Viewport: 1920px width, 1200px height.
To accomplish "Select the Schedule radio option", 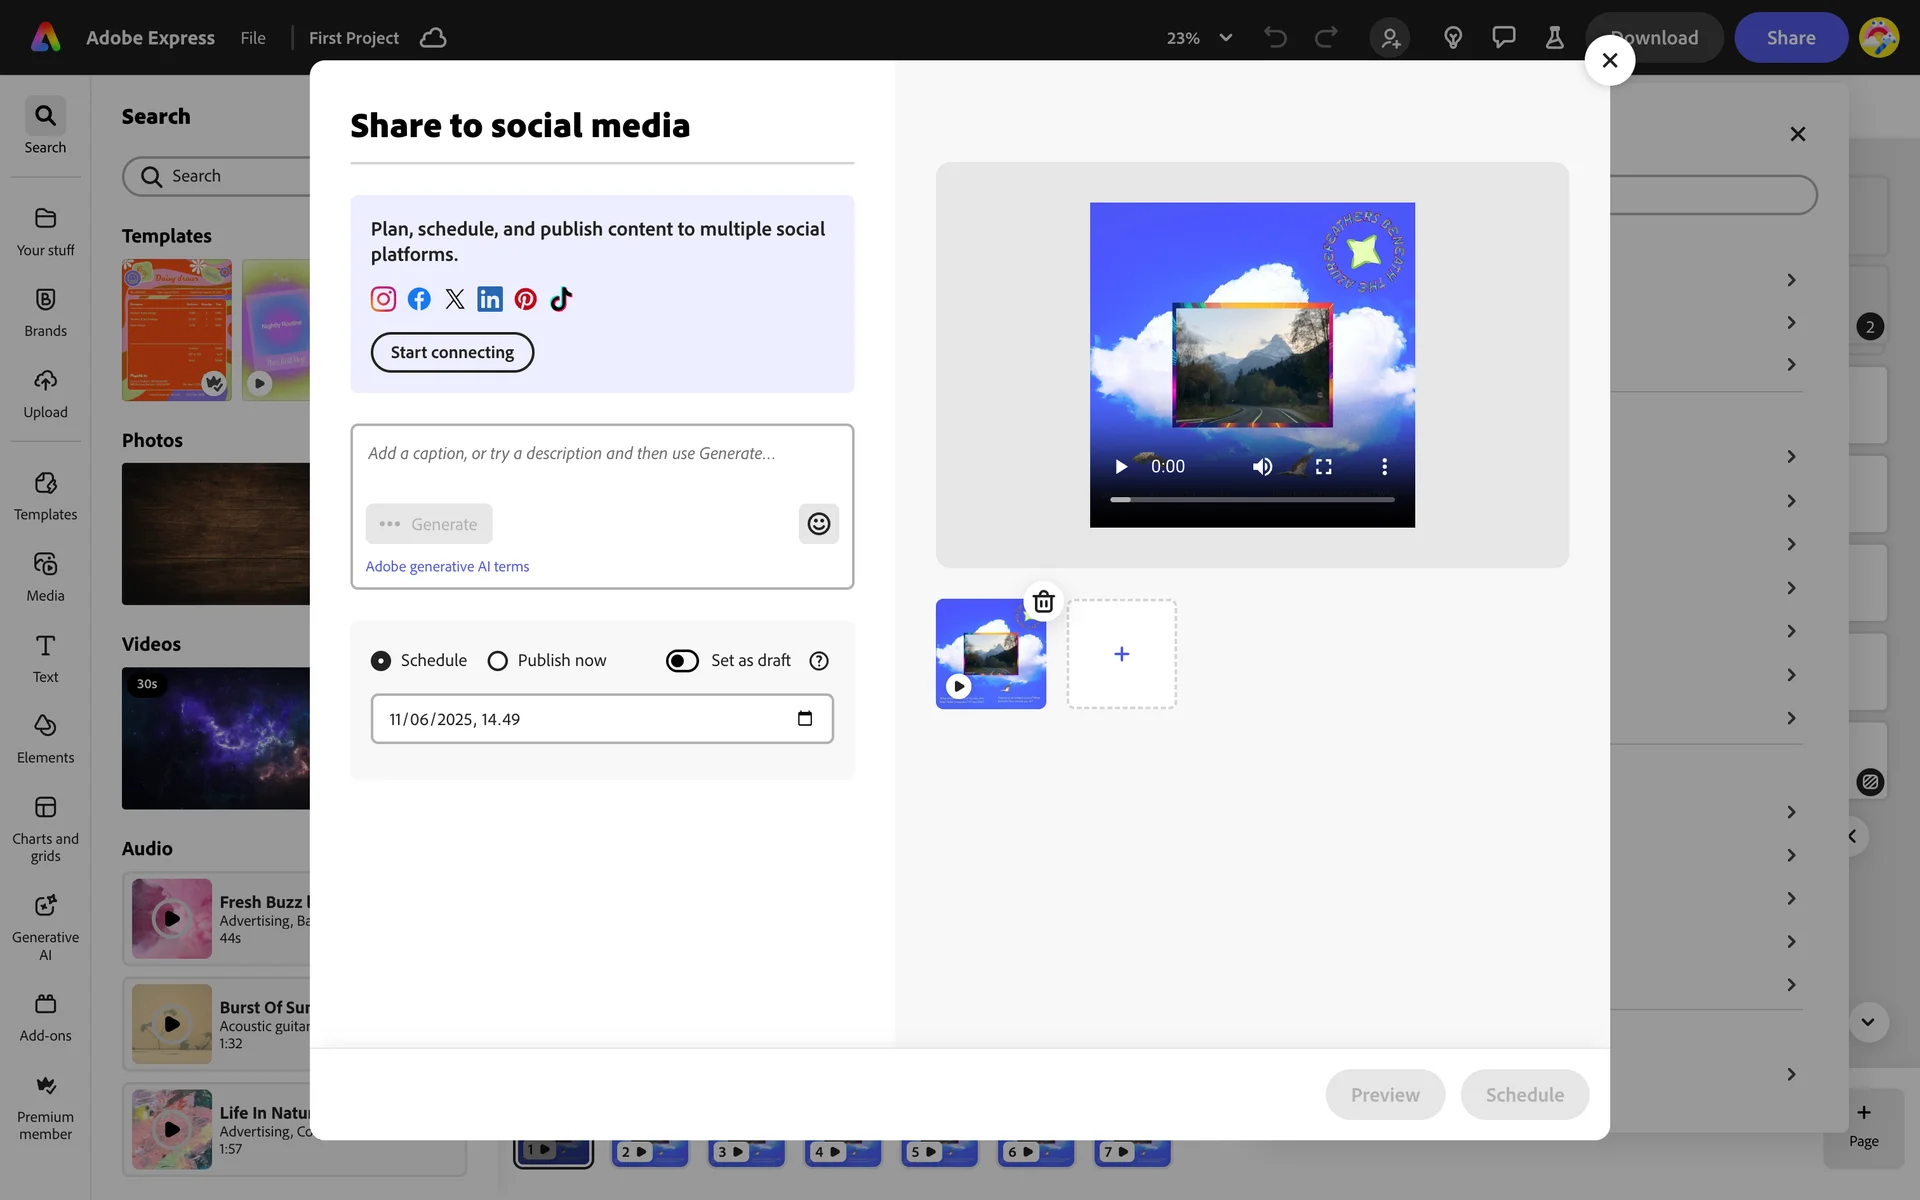I will (381, 661).
